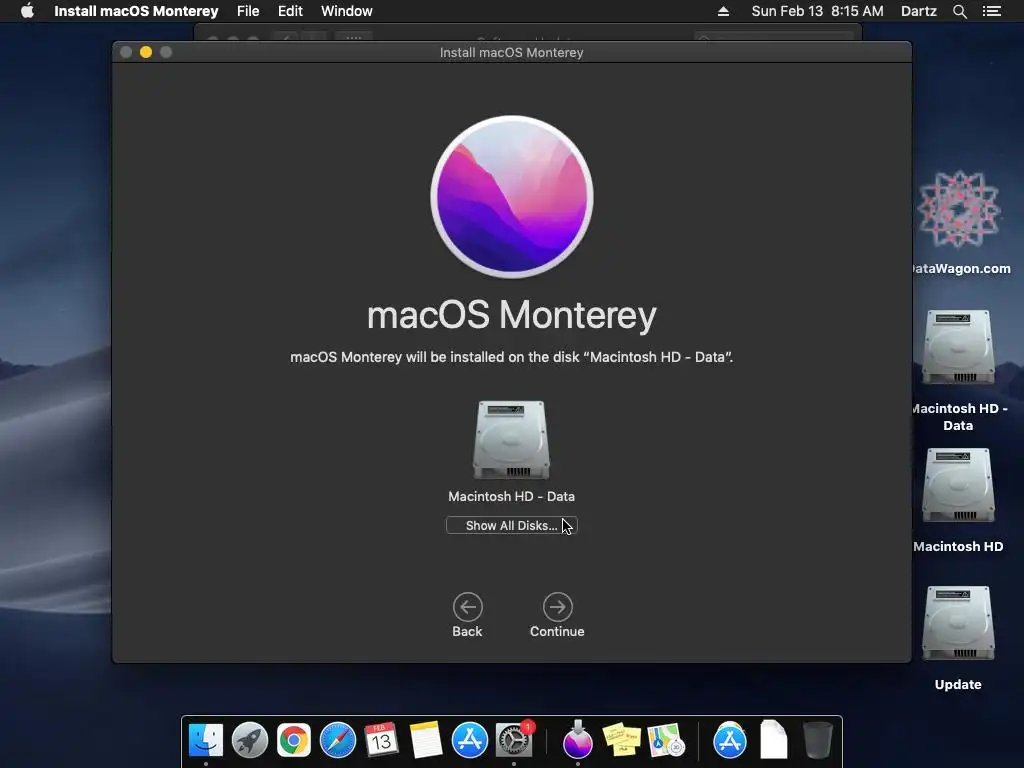
Task: Launch Google Chrome from the Dock
Action: (294, 740)
